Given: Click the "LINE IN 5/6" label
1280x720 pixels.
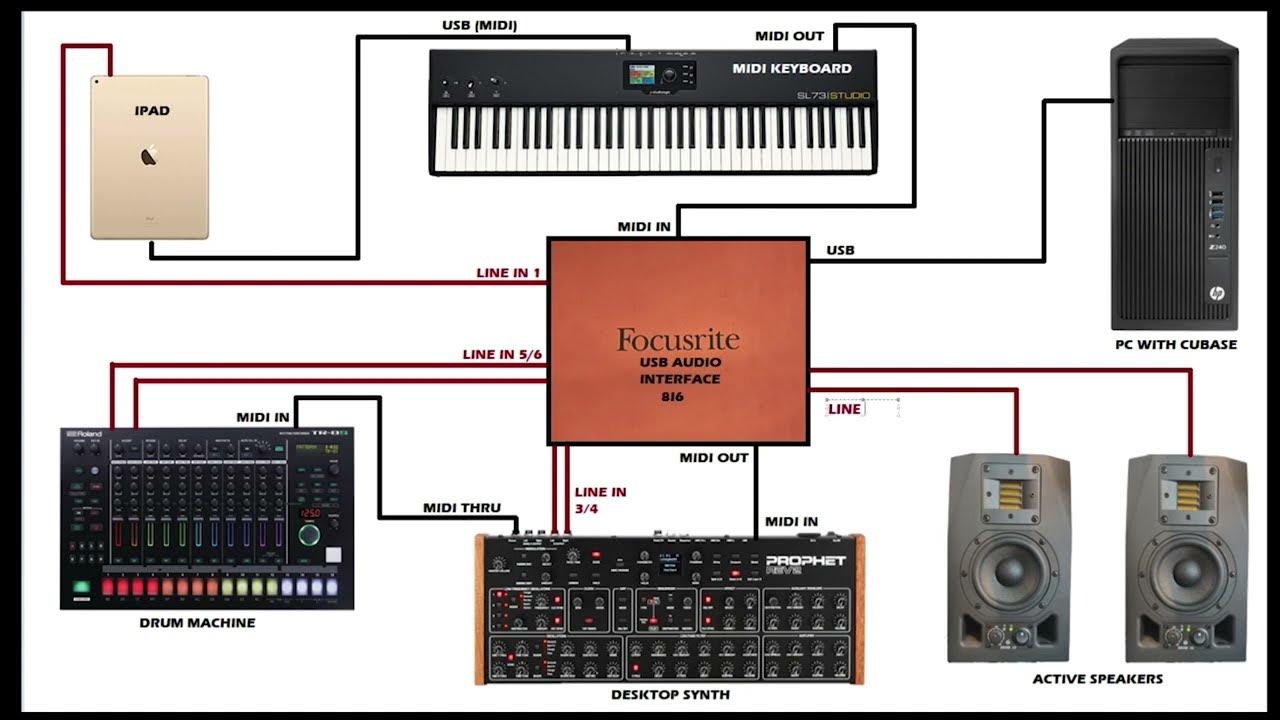Looking at the screenshot, I should (x=502, y=354).
